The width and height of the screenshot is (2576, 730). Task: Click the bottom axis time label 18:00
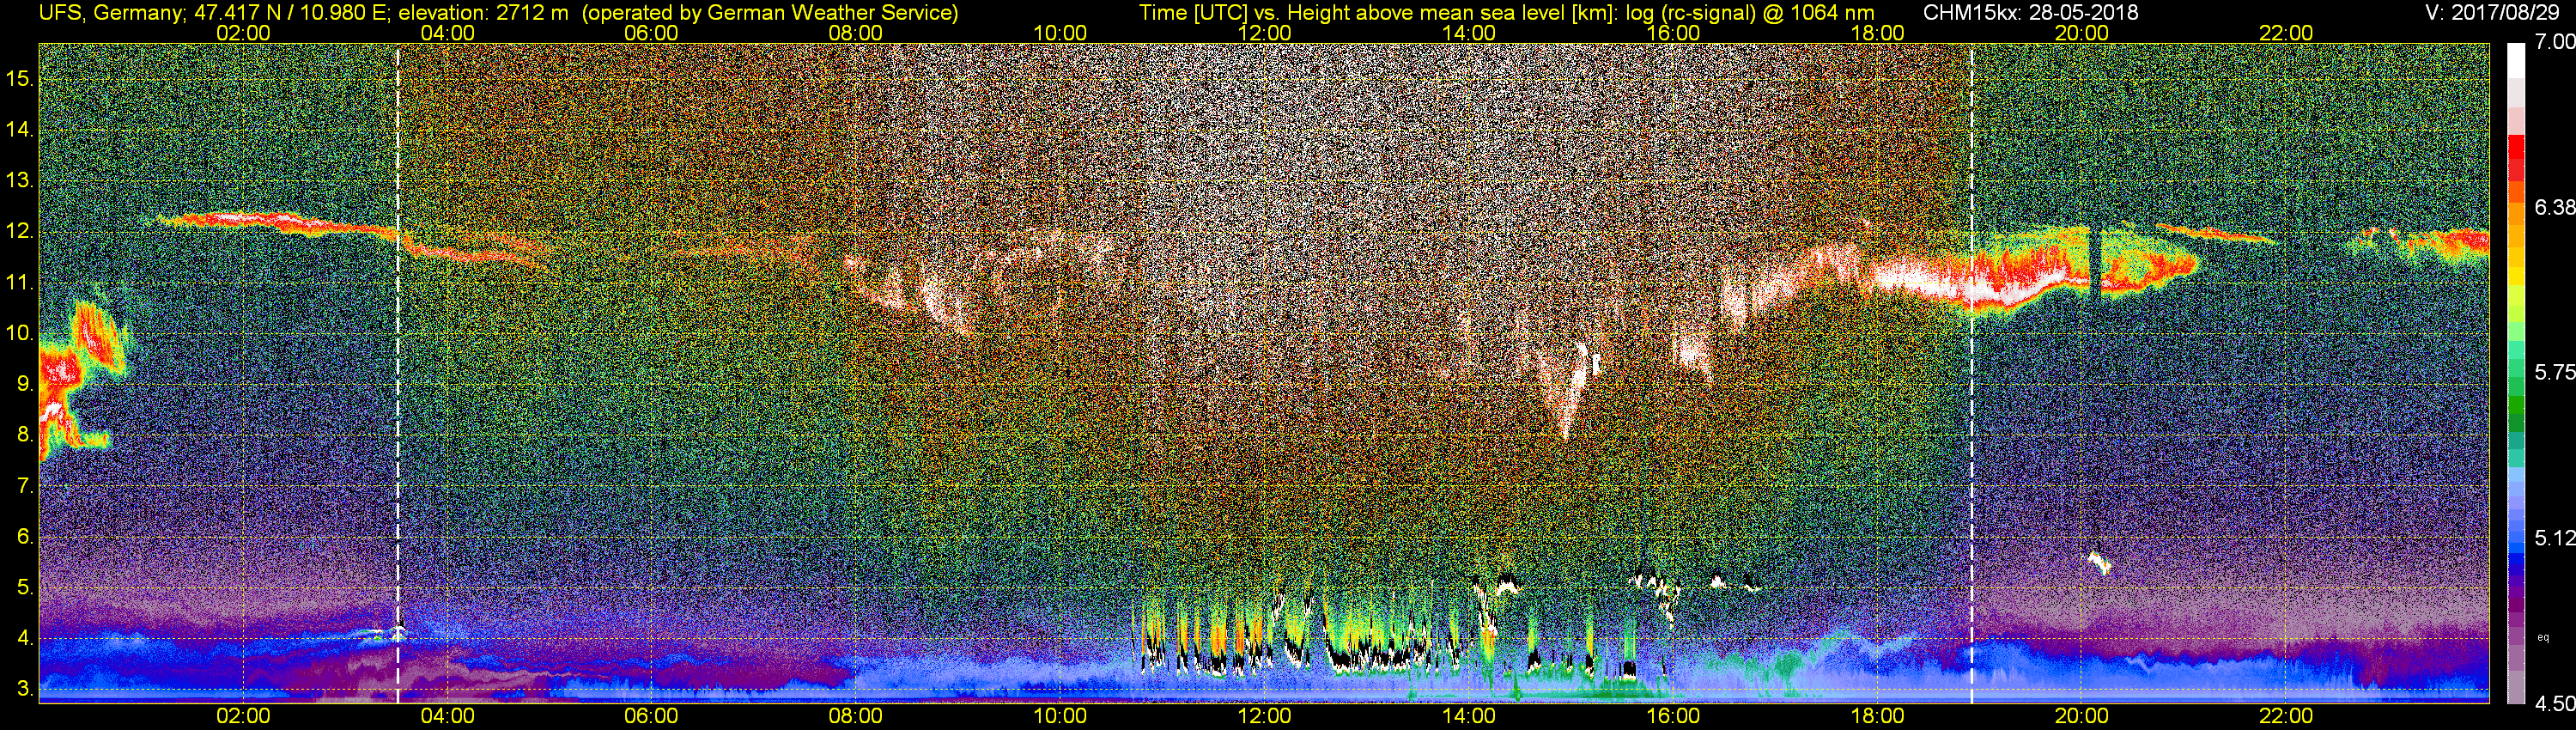click(x=1877, y=716)
